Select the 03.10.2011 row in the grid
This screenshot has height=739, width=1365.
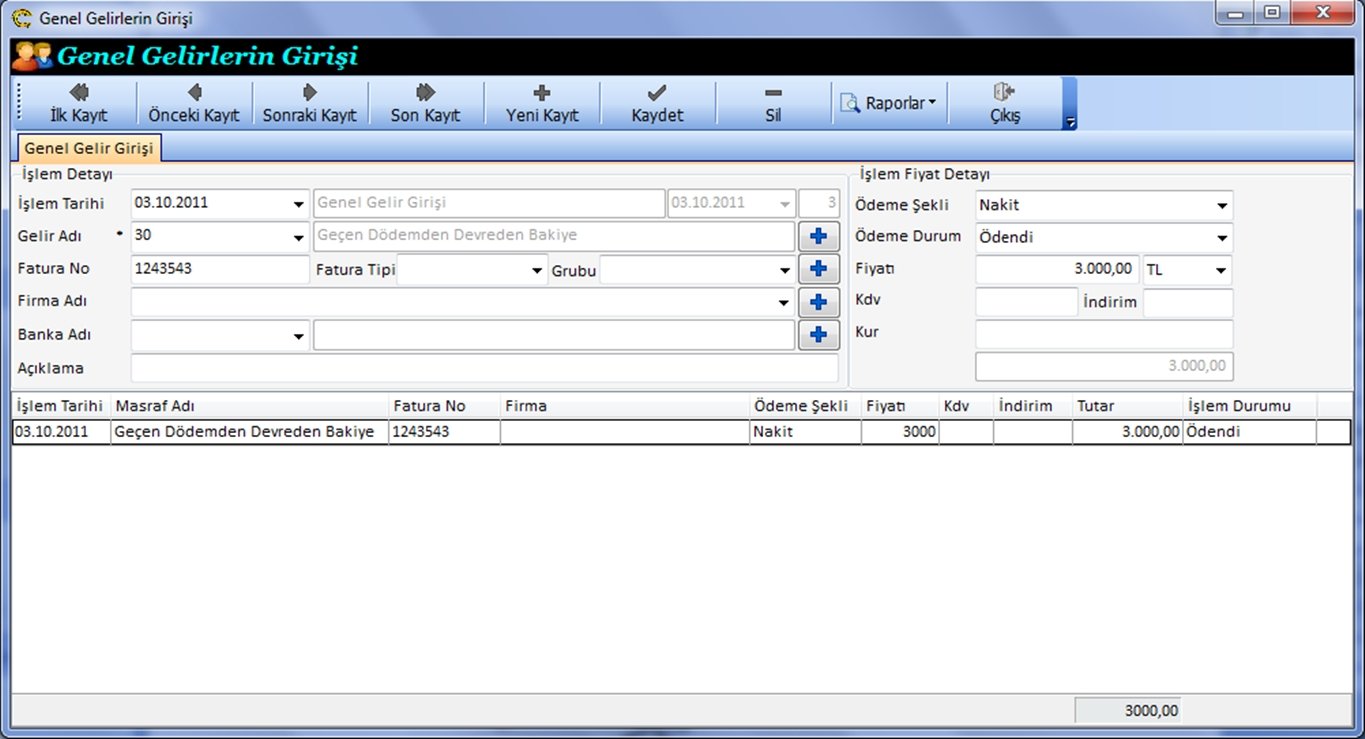(x=60, y=432)
